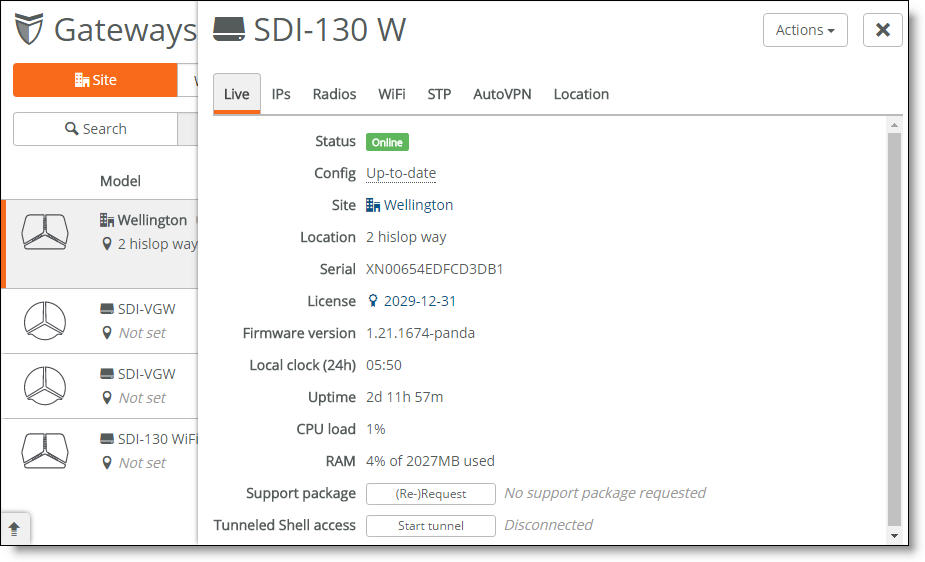Click the Up-to-date config link
The width and height of the screenshot is (925, 562).
click(x=401, y=173)
